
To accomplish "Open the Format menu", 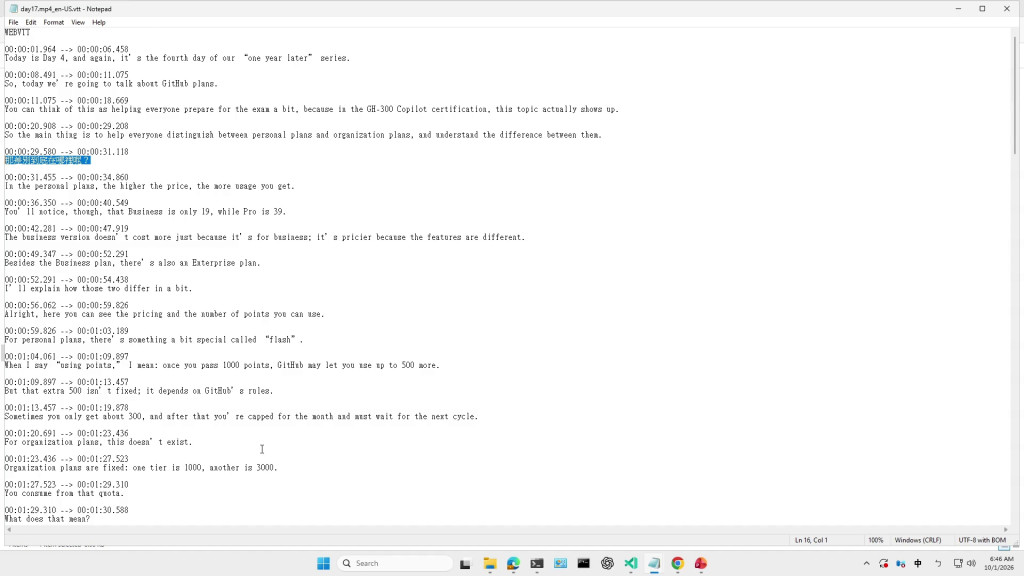I will pyautogui.click(x=54, y=22).
